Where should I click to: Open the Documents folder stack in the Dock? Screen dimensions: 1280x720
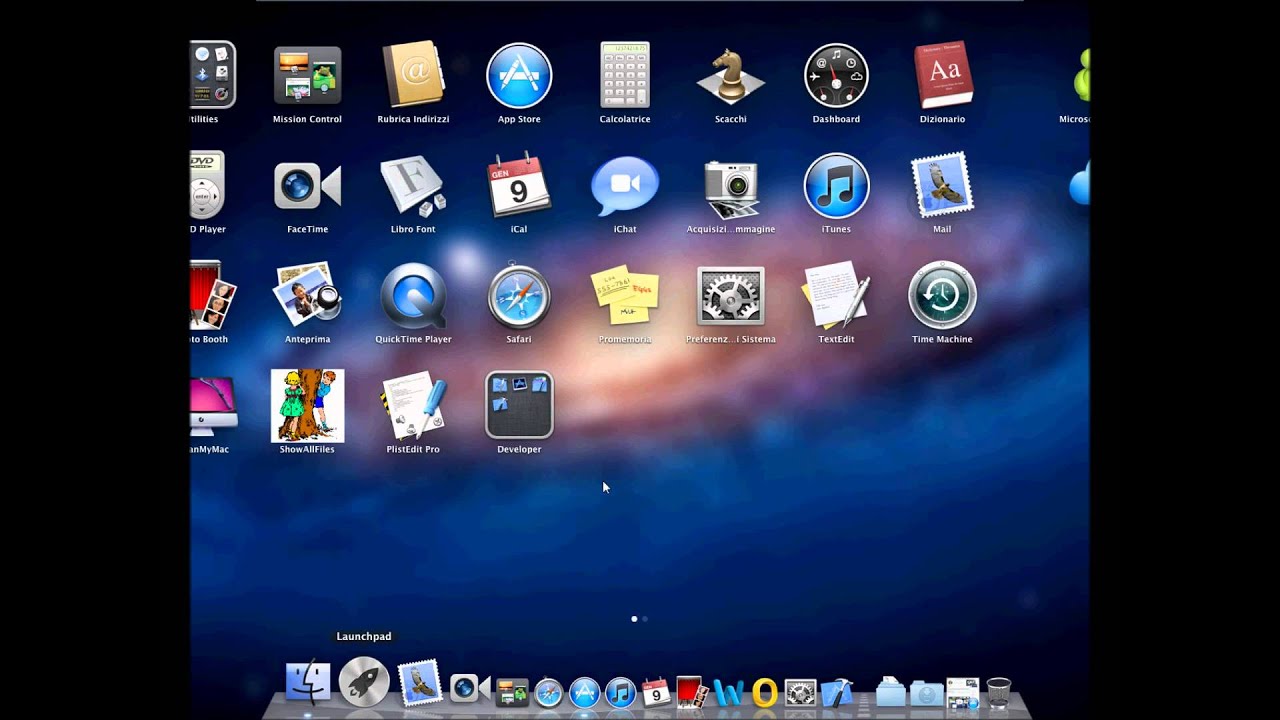point(890,692)
